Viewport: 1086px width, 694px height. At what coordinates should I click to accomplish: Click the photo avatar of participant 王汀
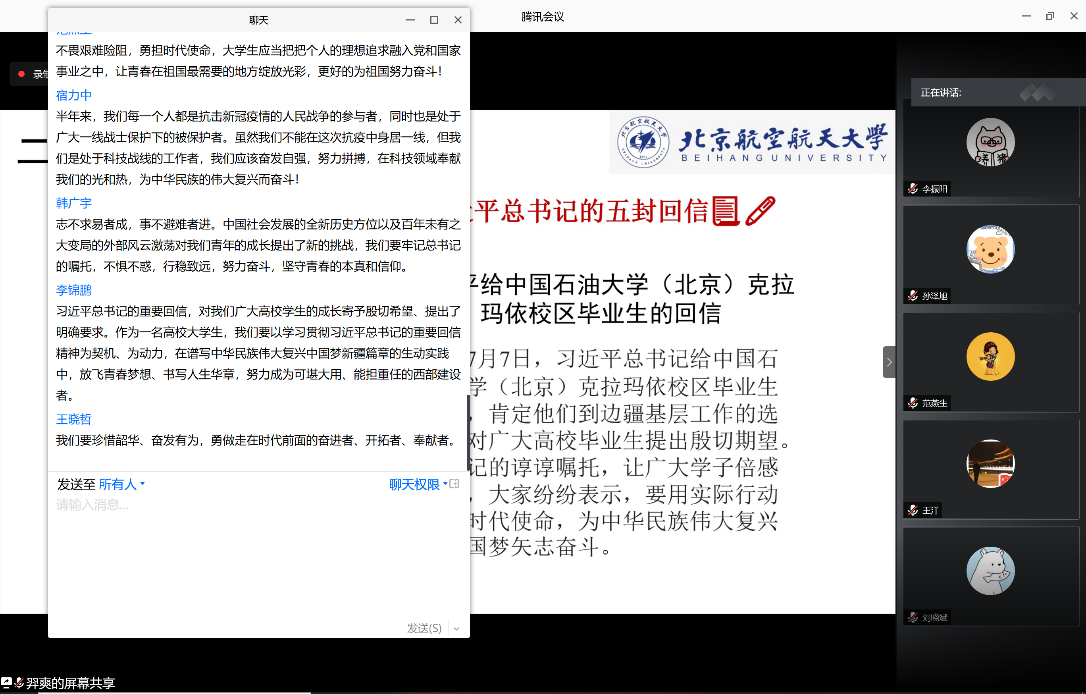click(990, 463)
